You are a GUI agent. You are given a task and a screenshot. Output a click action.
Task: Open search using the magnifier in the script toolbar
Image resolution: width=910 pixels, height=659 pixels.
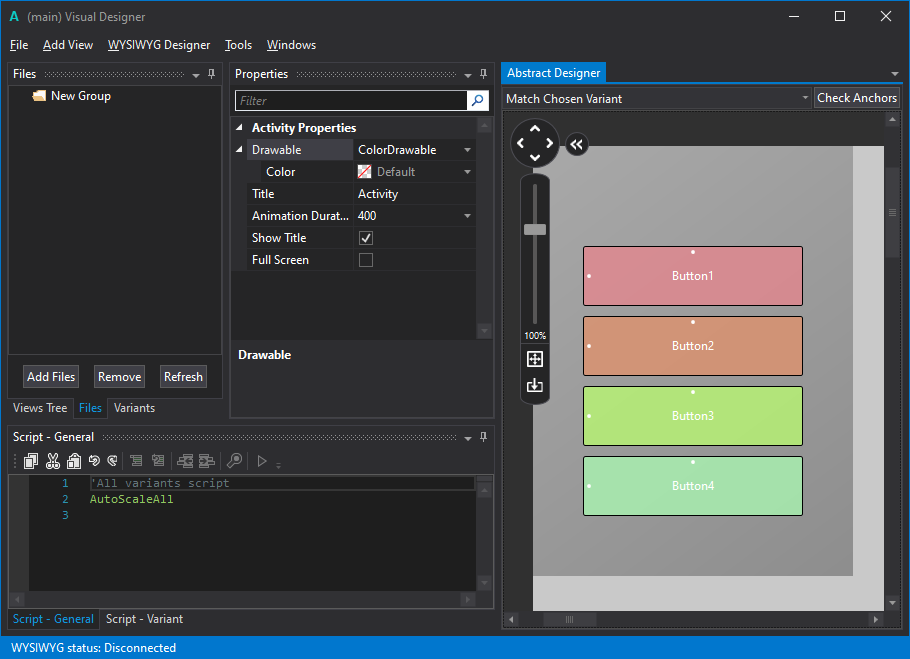coord(234,460)
